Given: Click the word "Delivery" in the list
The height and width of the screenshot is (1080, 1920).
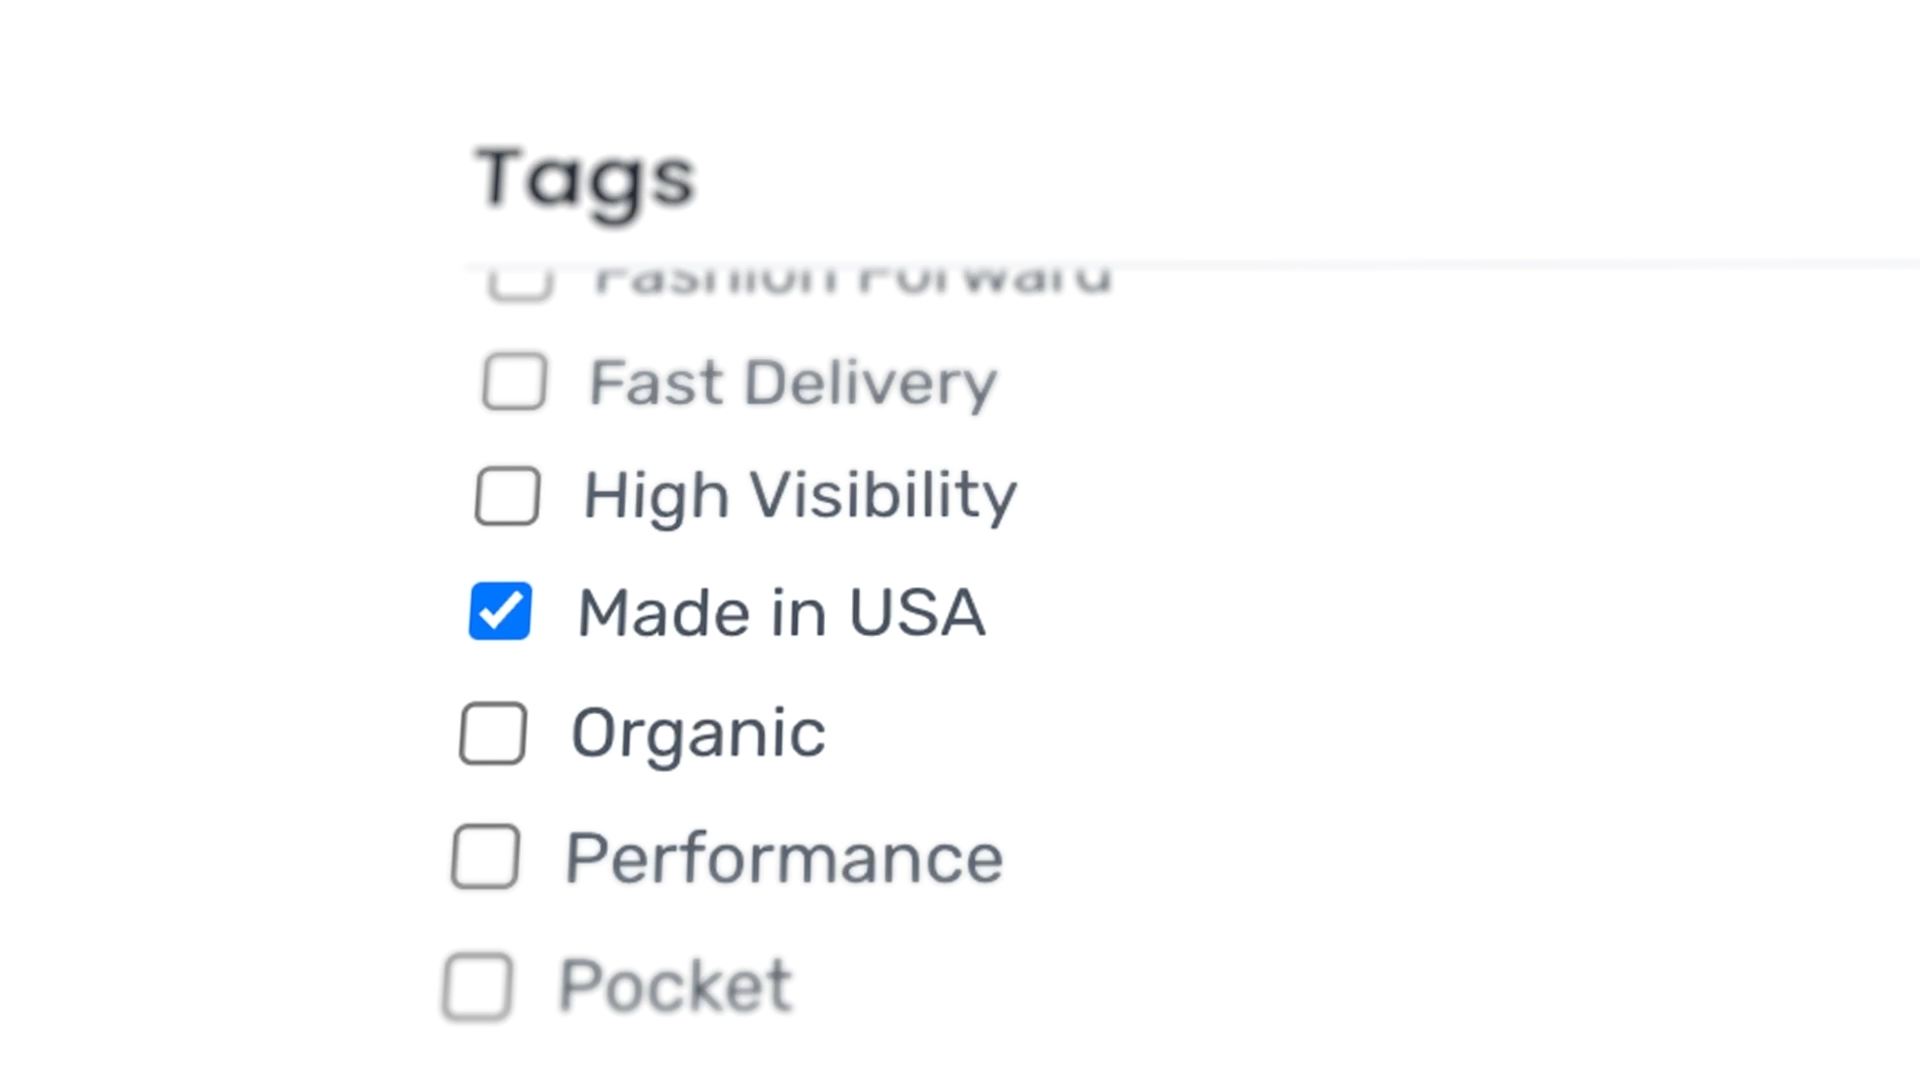Looking at the screenshot, I should coord(870,383).
